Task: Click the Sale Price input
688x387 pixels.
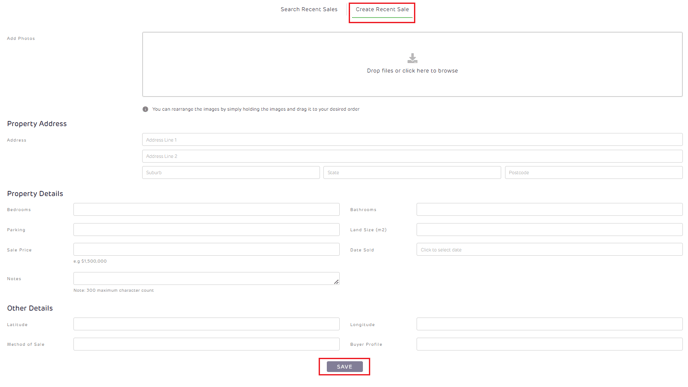Action: click(206, 249)
